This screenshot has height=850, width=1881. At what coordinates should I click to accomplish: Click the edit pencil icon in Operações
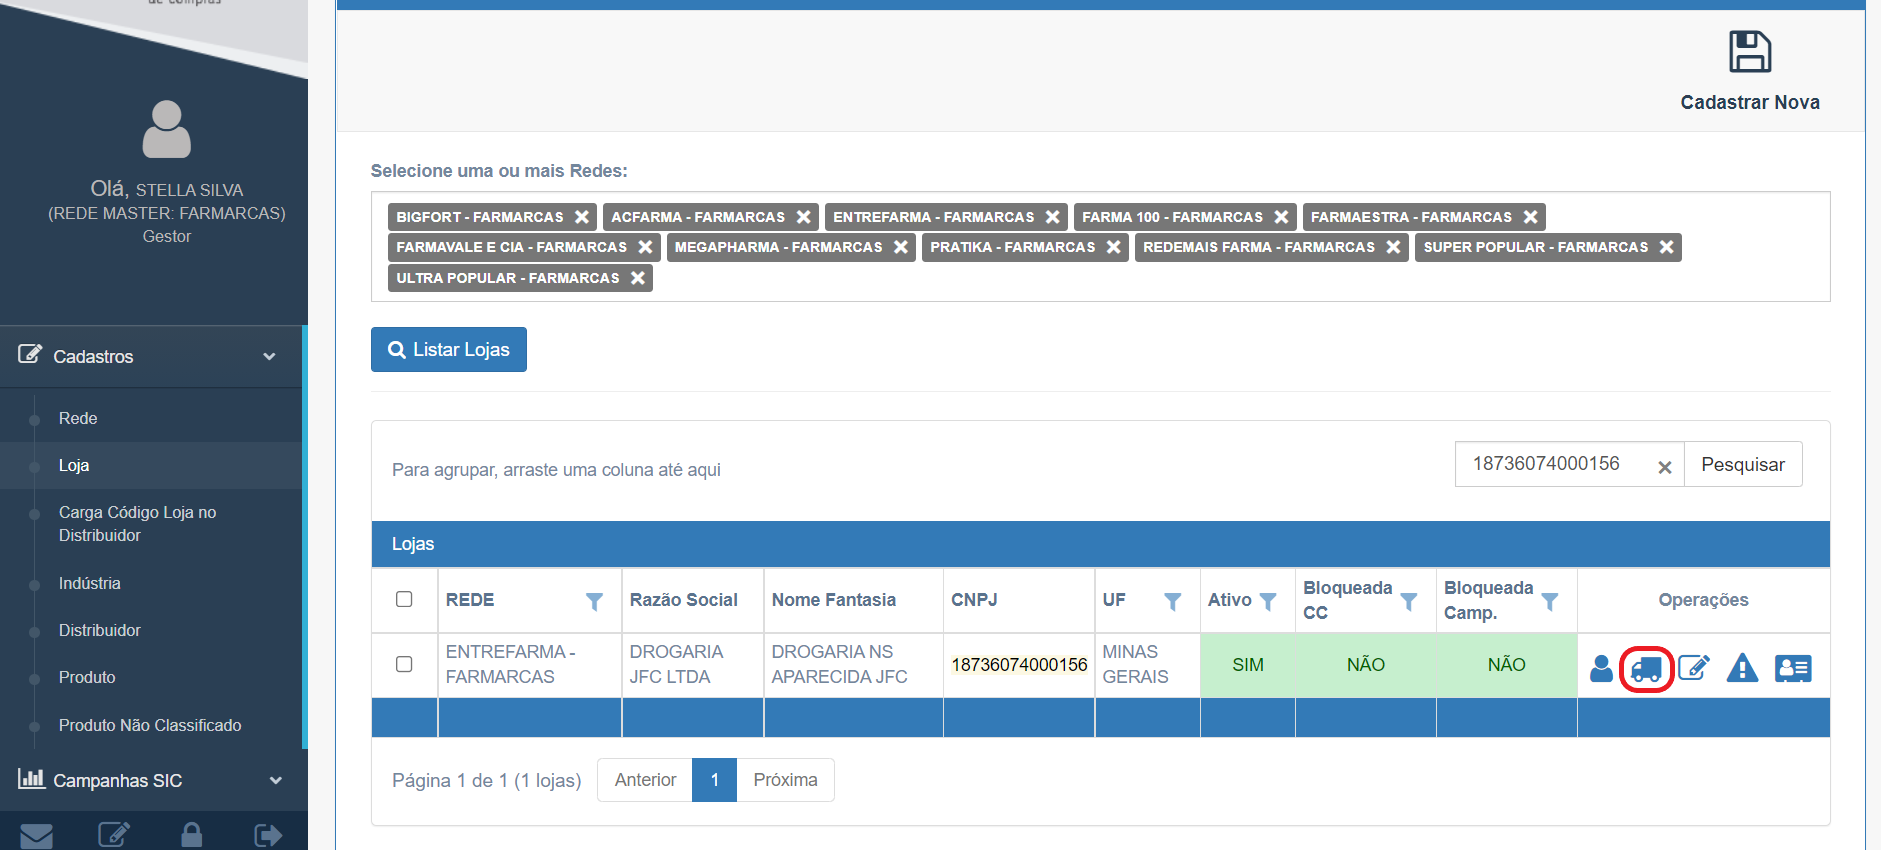(1693, 668)
